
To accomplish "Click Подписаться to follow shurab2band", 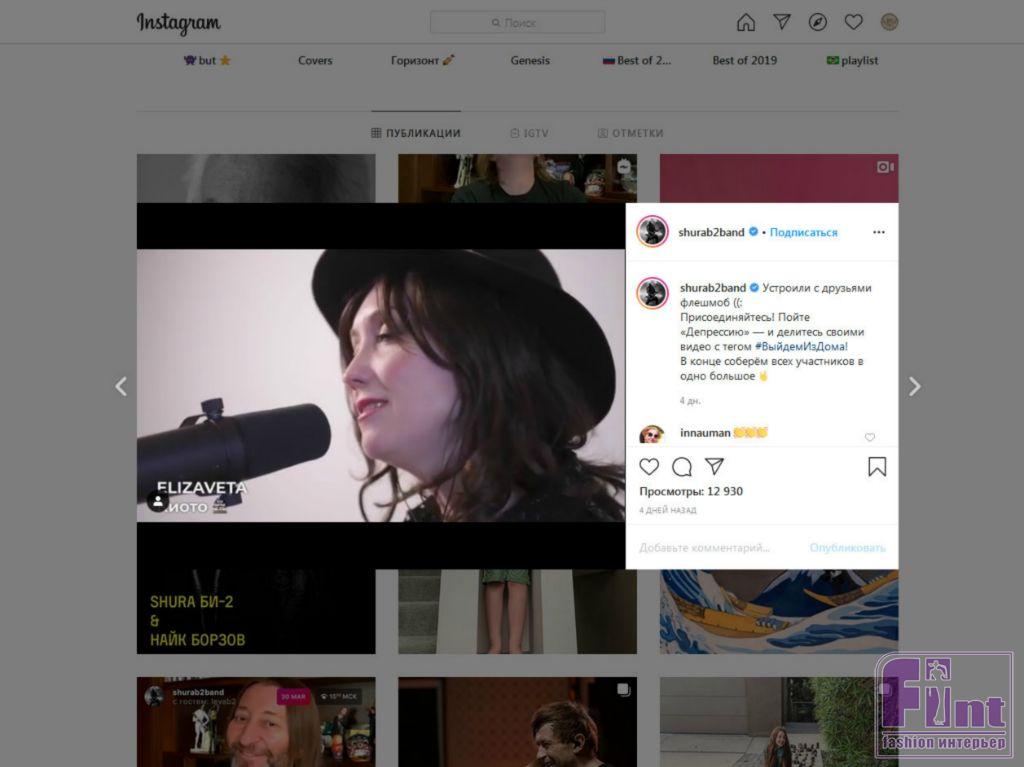I will click(x=803, y=232).
